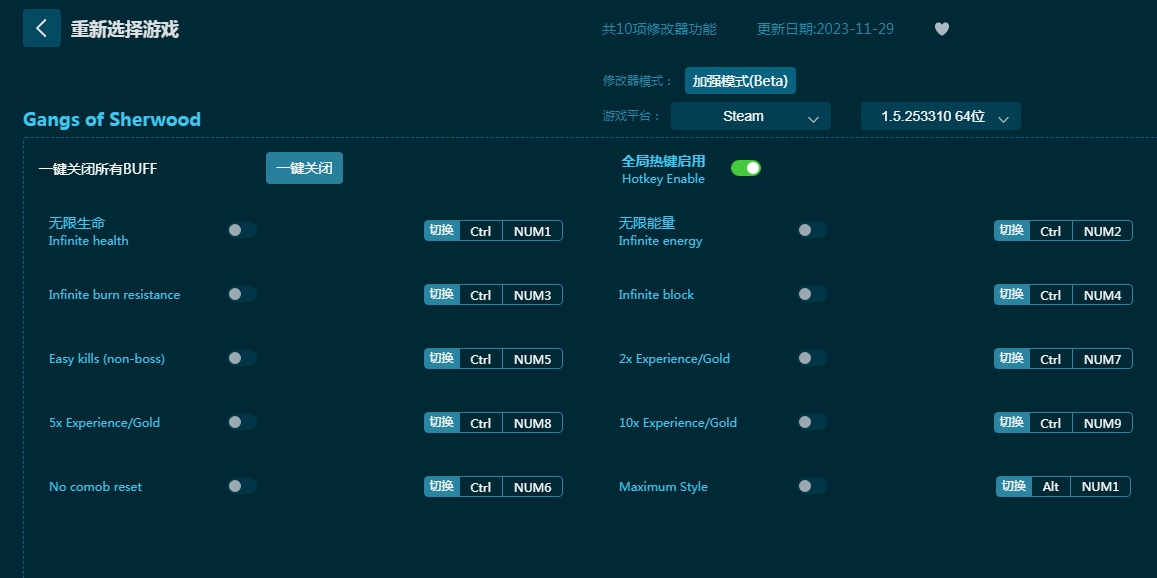Image resolution: width=1157 pixels, height=578 pixels.
Task: Click 切换 button for Maximum Style hotkey
Action: [1014, 487]
